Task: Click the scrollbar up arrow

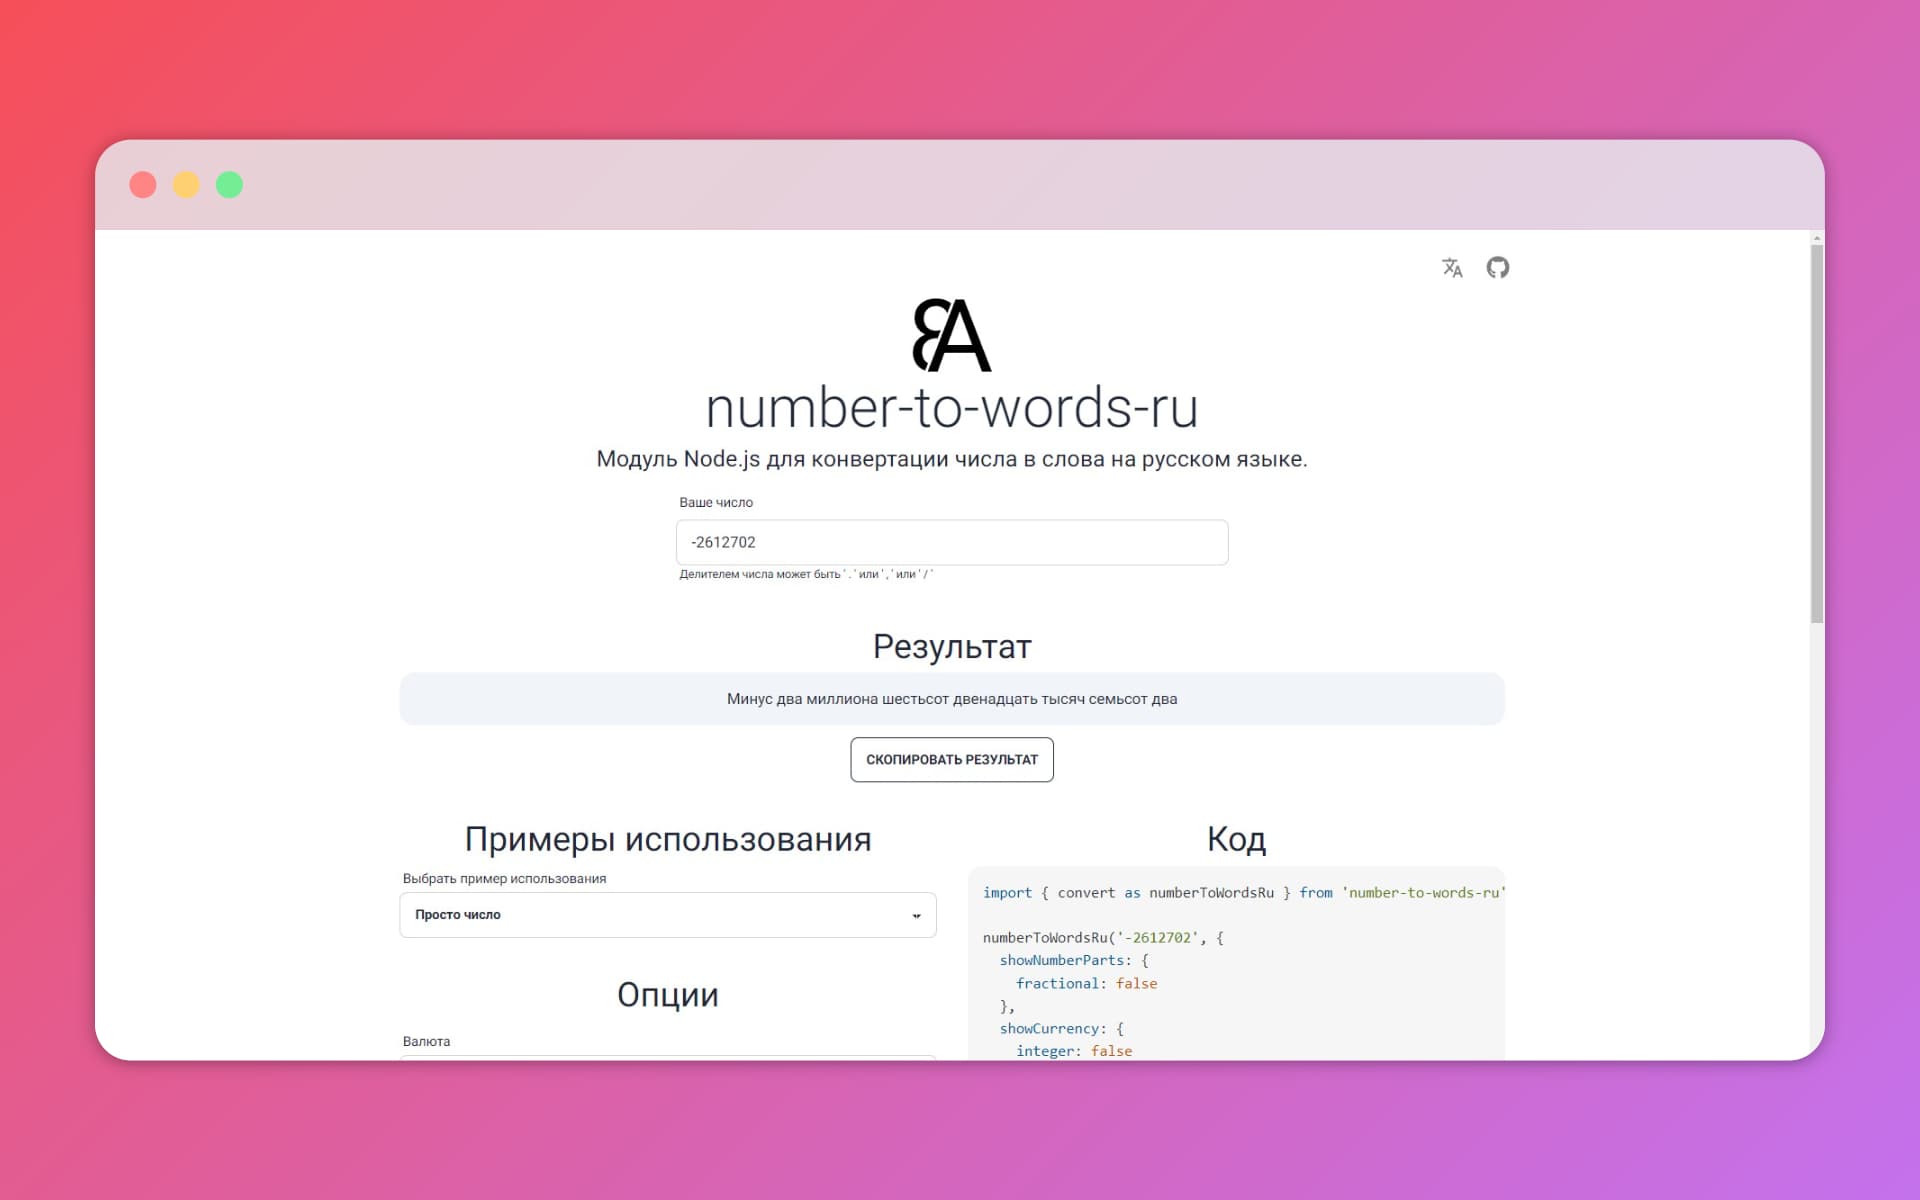Action: pos(1817,238)
